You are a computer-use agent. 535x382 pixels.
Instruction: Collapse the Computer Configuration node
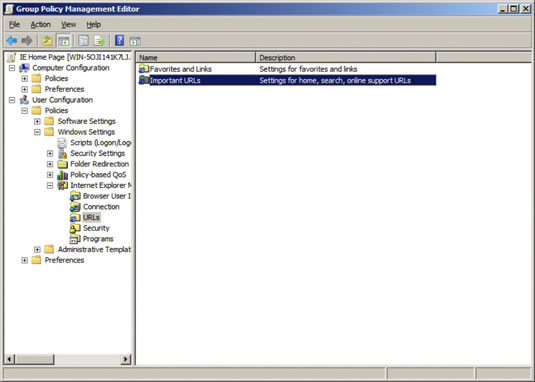coord(12,68)
